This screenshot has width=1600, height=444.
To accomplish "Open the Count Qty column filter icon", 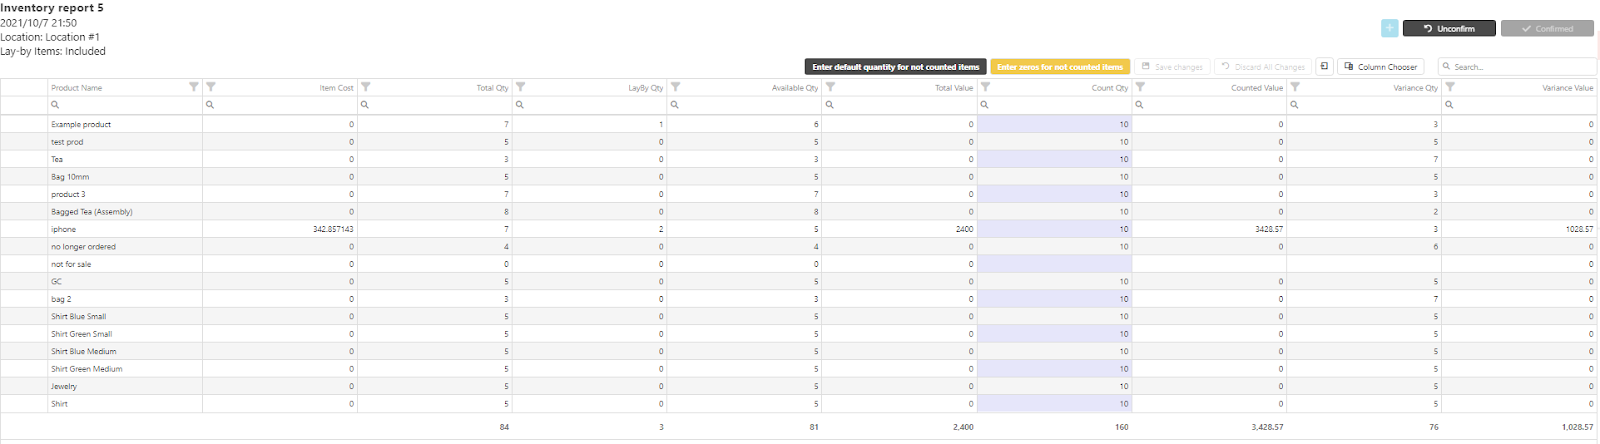I will coord(986,87).
